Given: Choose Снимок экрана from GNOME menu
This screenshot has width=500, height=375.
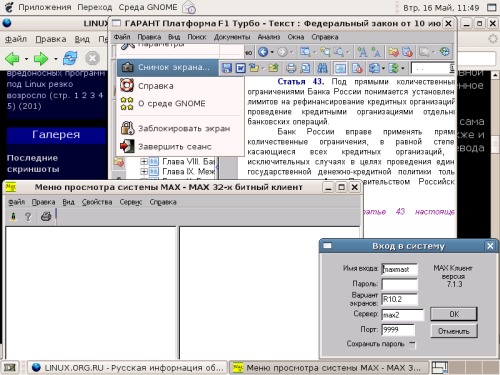Looking at the screenshot, I should [168, 67].
